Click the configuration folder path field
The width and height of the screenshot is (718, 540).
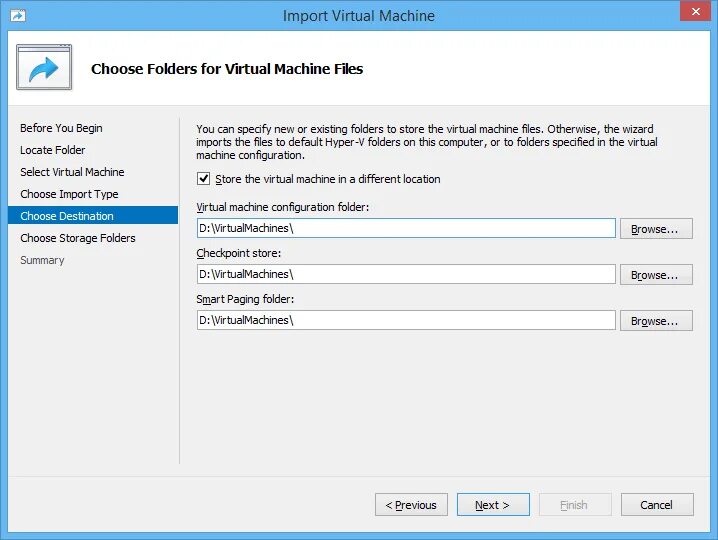point(406,228)
